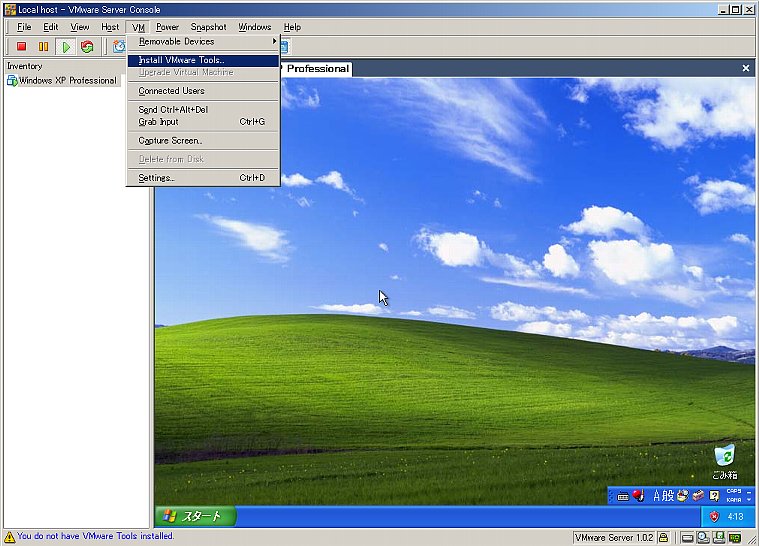Click the network adapter device status icon
Screen dimensions: 759x546
[735, 538]
